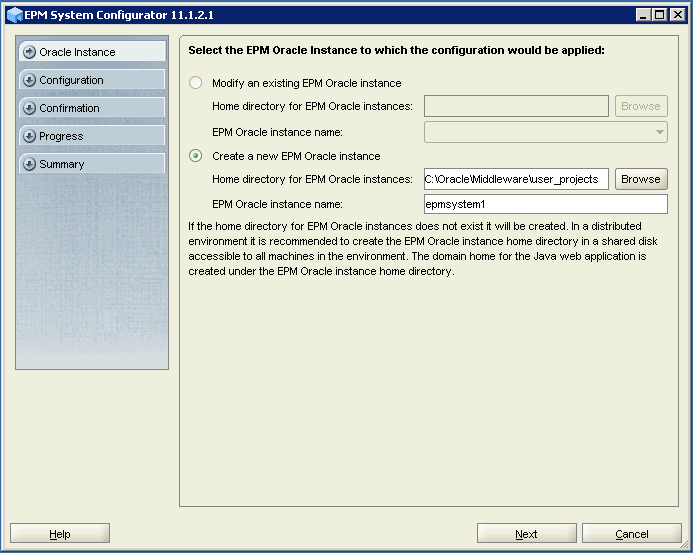The image size is (693, 553).
Task: Select Create a new EPM Oracle instance
Action: click(x=195, y=156)
